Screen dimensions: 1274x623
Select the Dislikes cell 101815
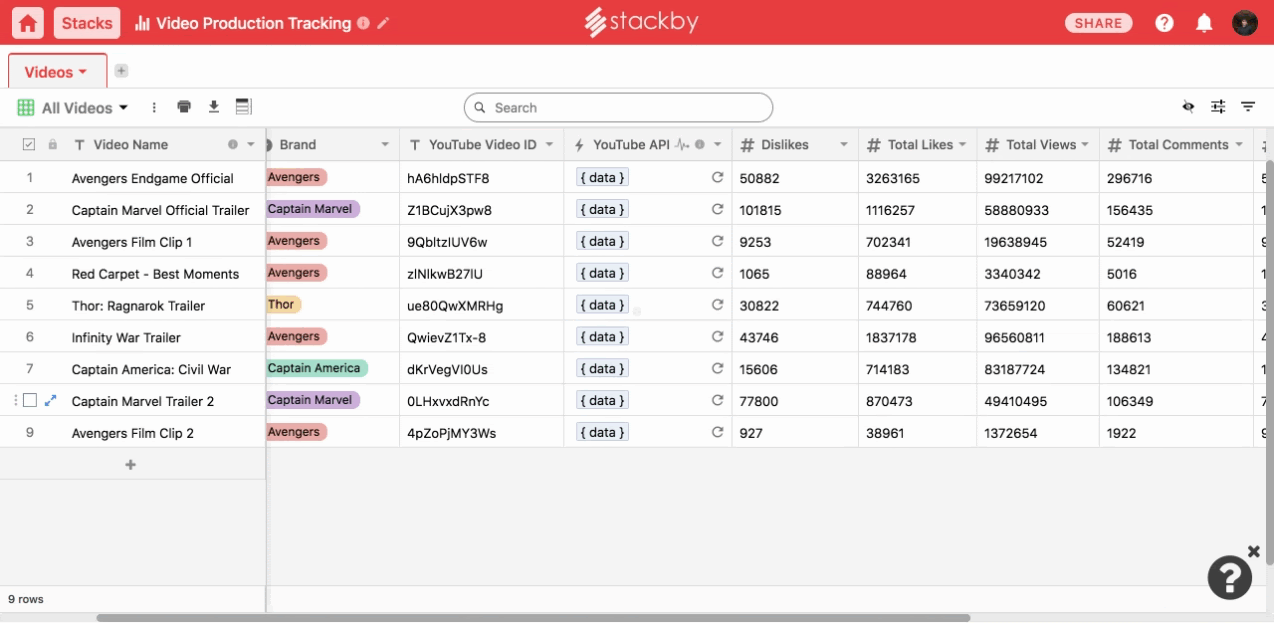click(x=795, y=210)
